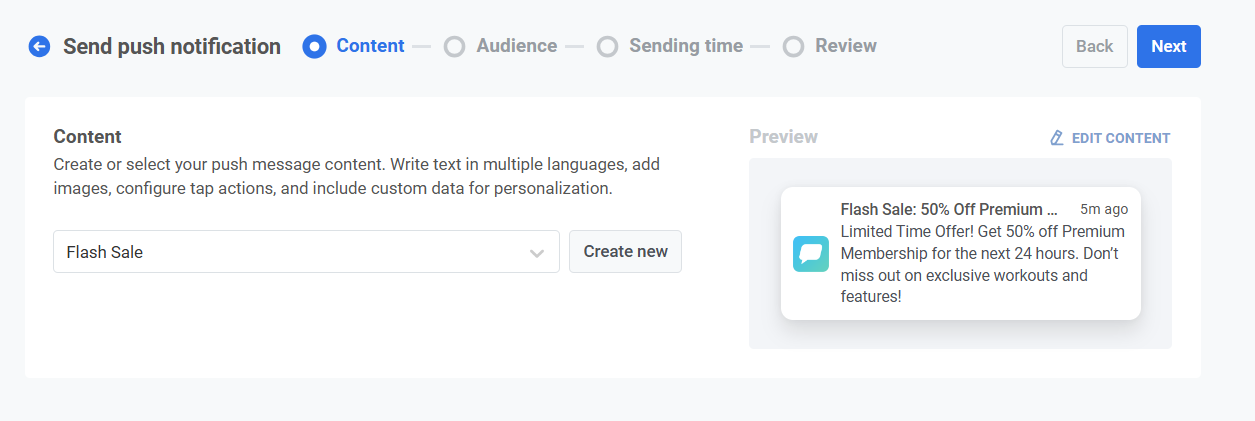Click the notification title in preview

pos(948,210)
